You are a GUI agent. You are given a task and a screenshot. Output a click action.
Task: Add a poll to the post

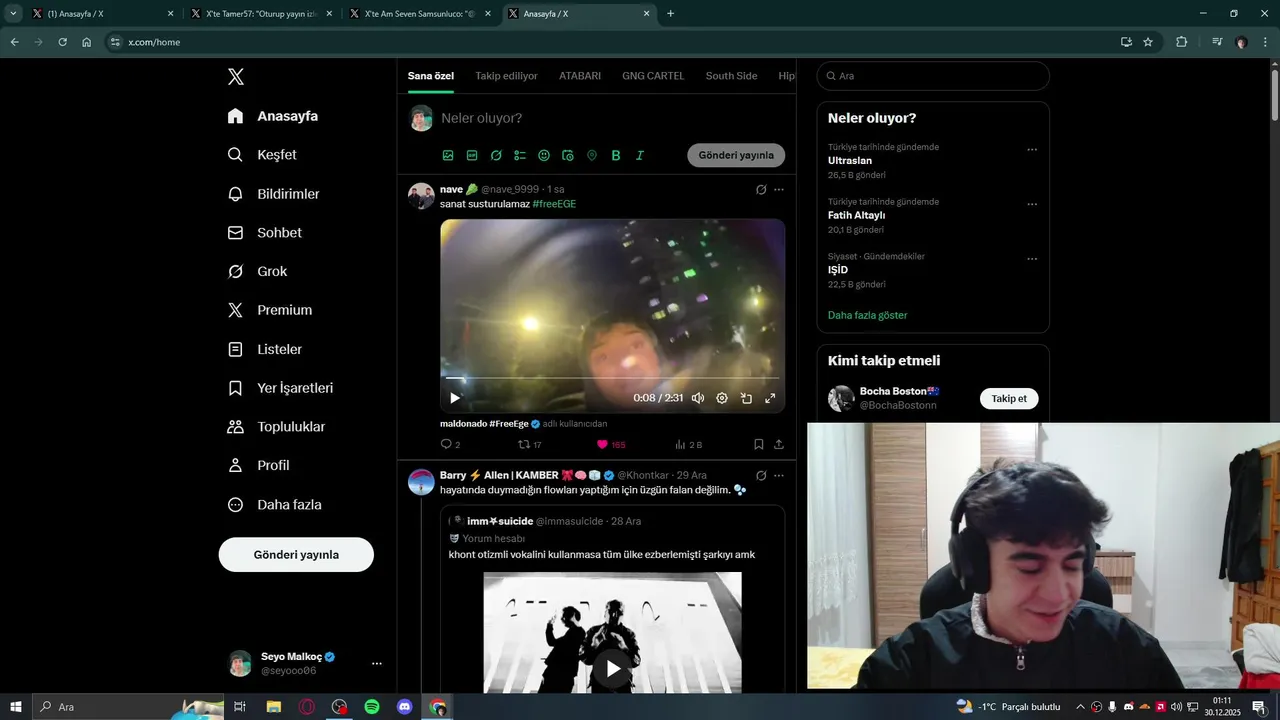[520, 155]
